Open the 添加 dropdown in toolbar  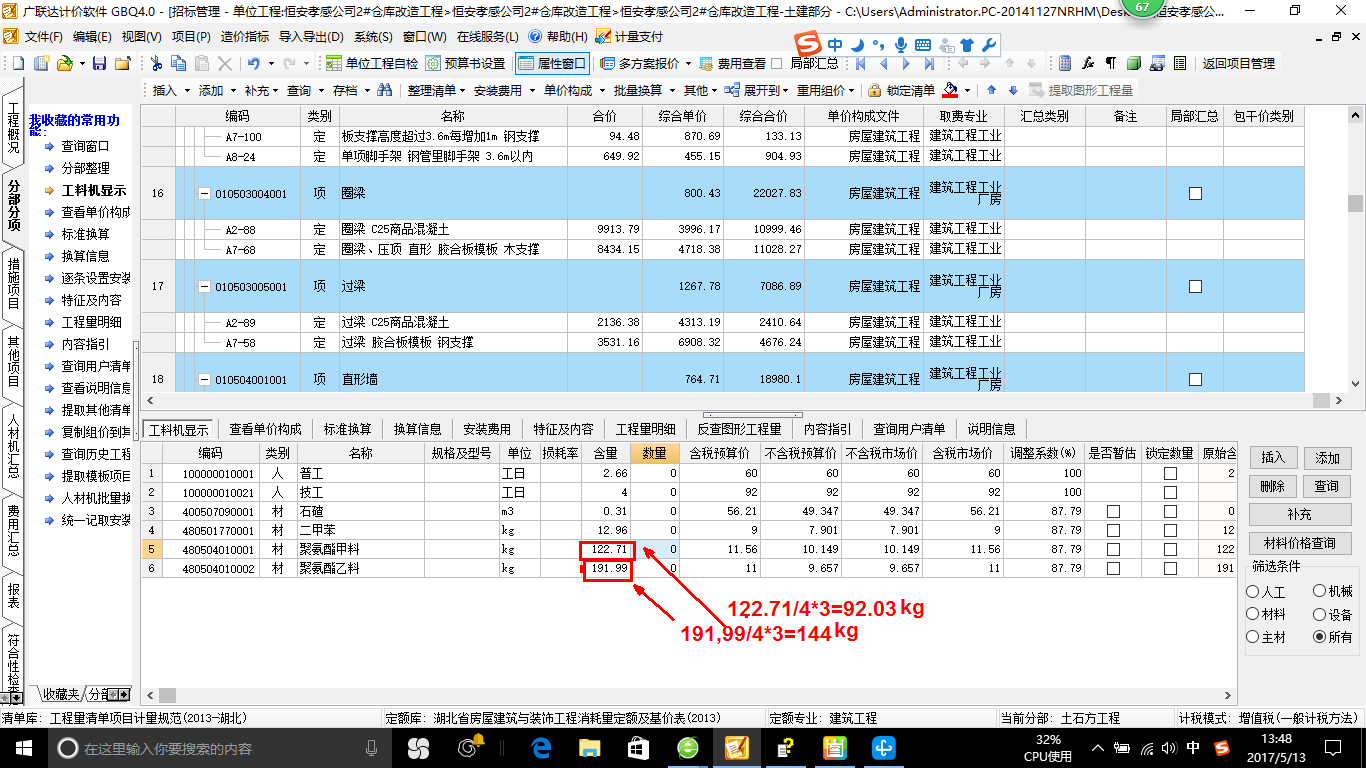216,90
